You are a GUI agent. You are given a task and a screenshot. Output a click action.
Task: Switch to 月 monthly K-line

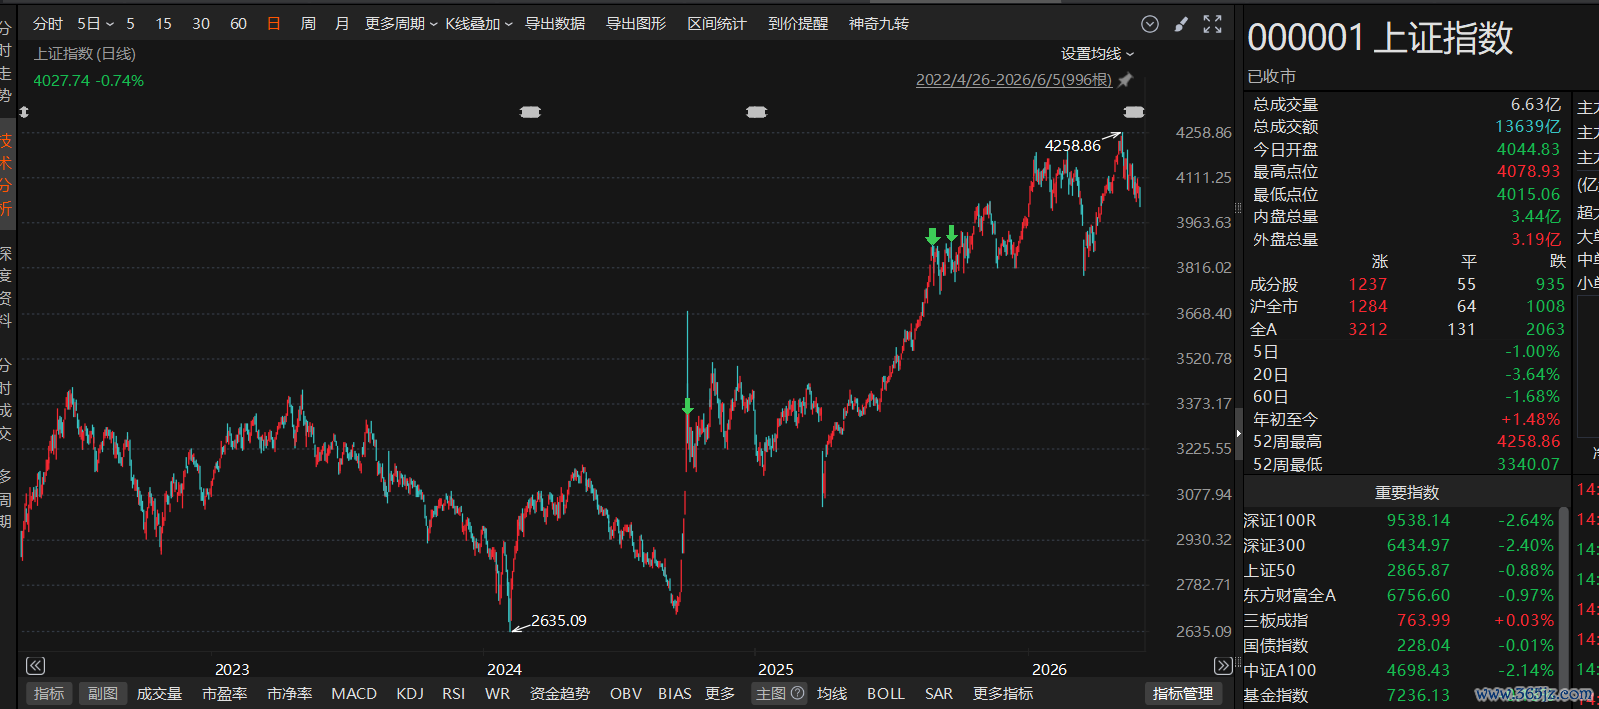[x=342, y=24]
